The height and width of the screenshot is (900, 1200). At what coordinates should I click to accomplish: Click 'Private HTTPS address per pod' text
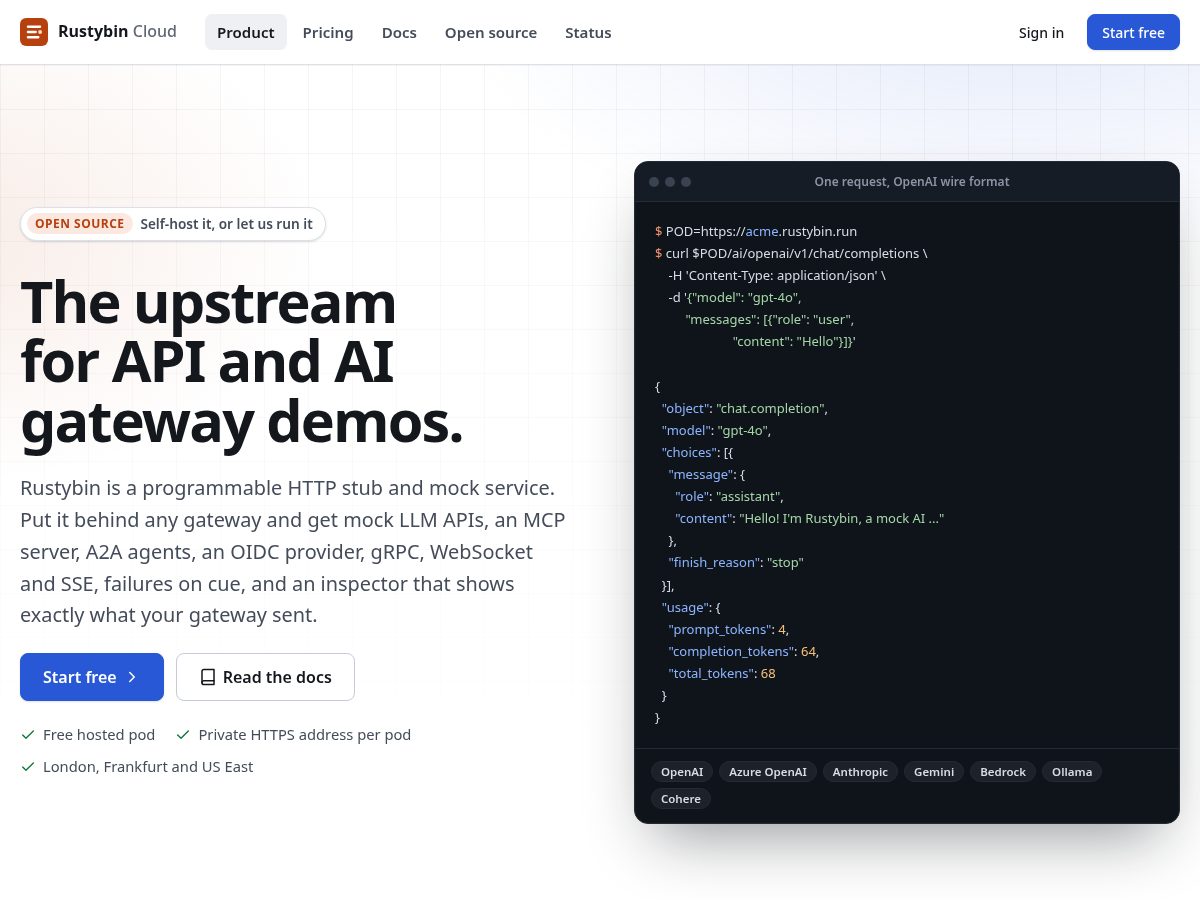coord(305,735)
